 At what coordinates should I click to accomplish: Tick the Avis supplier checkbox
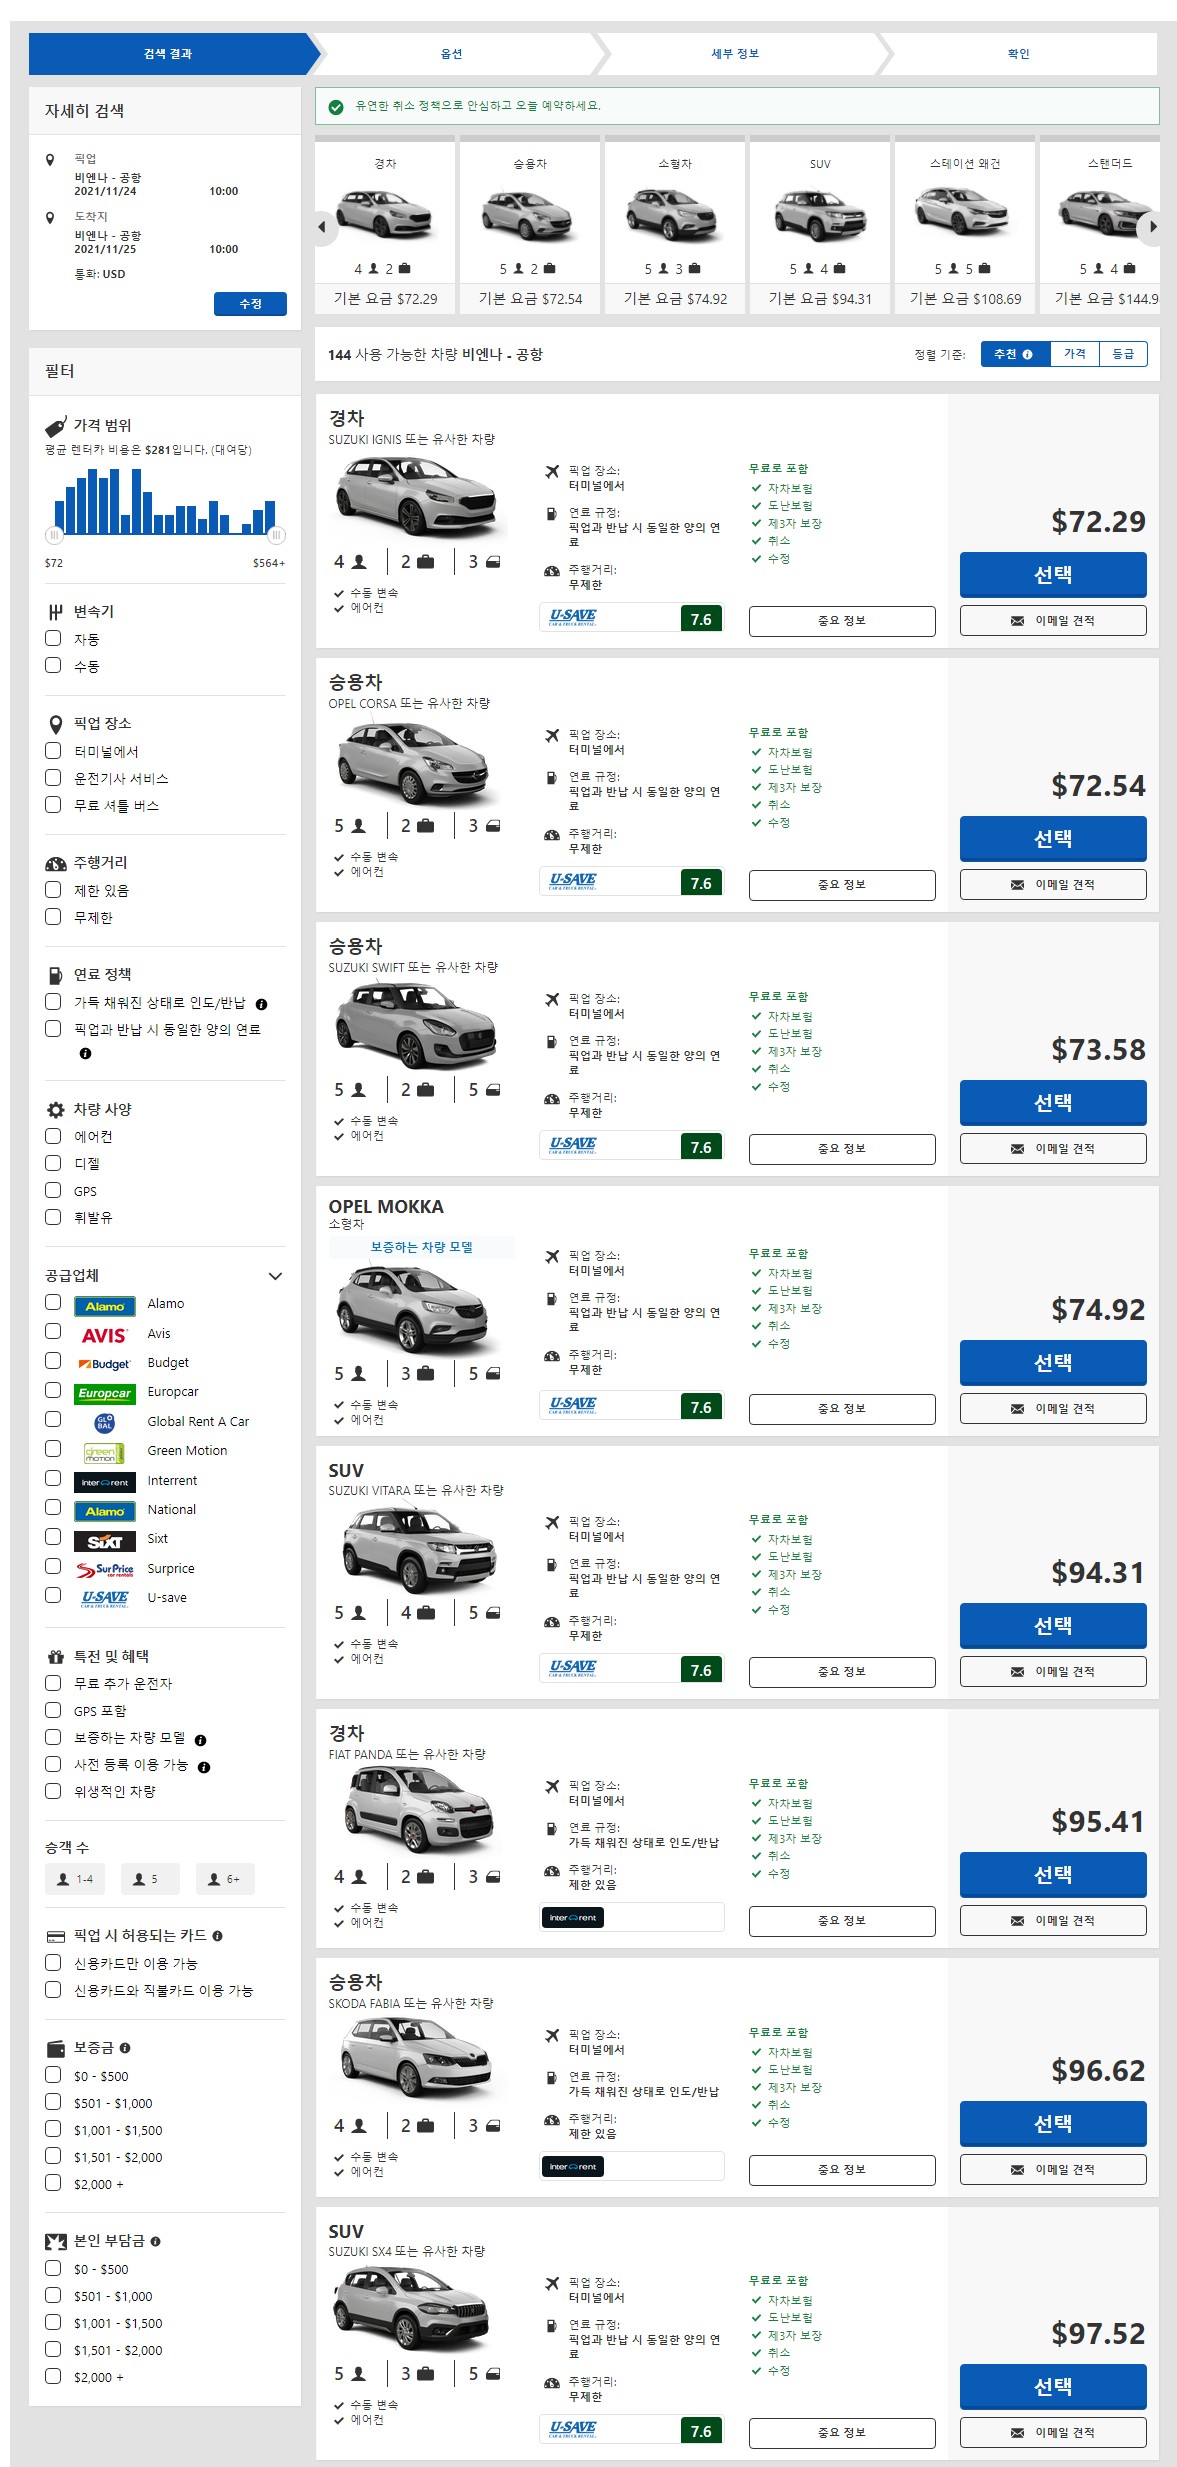pos(53,1332)
